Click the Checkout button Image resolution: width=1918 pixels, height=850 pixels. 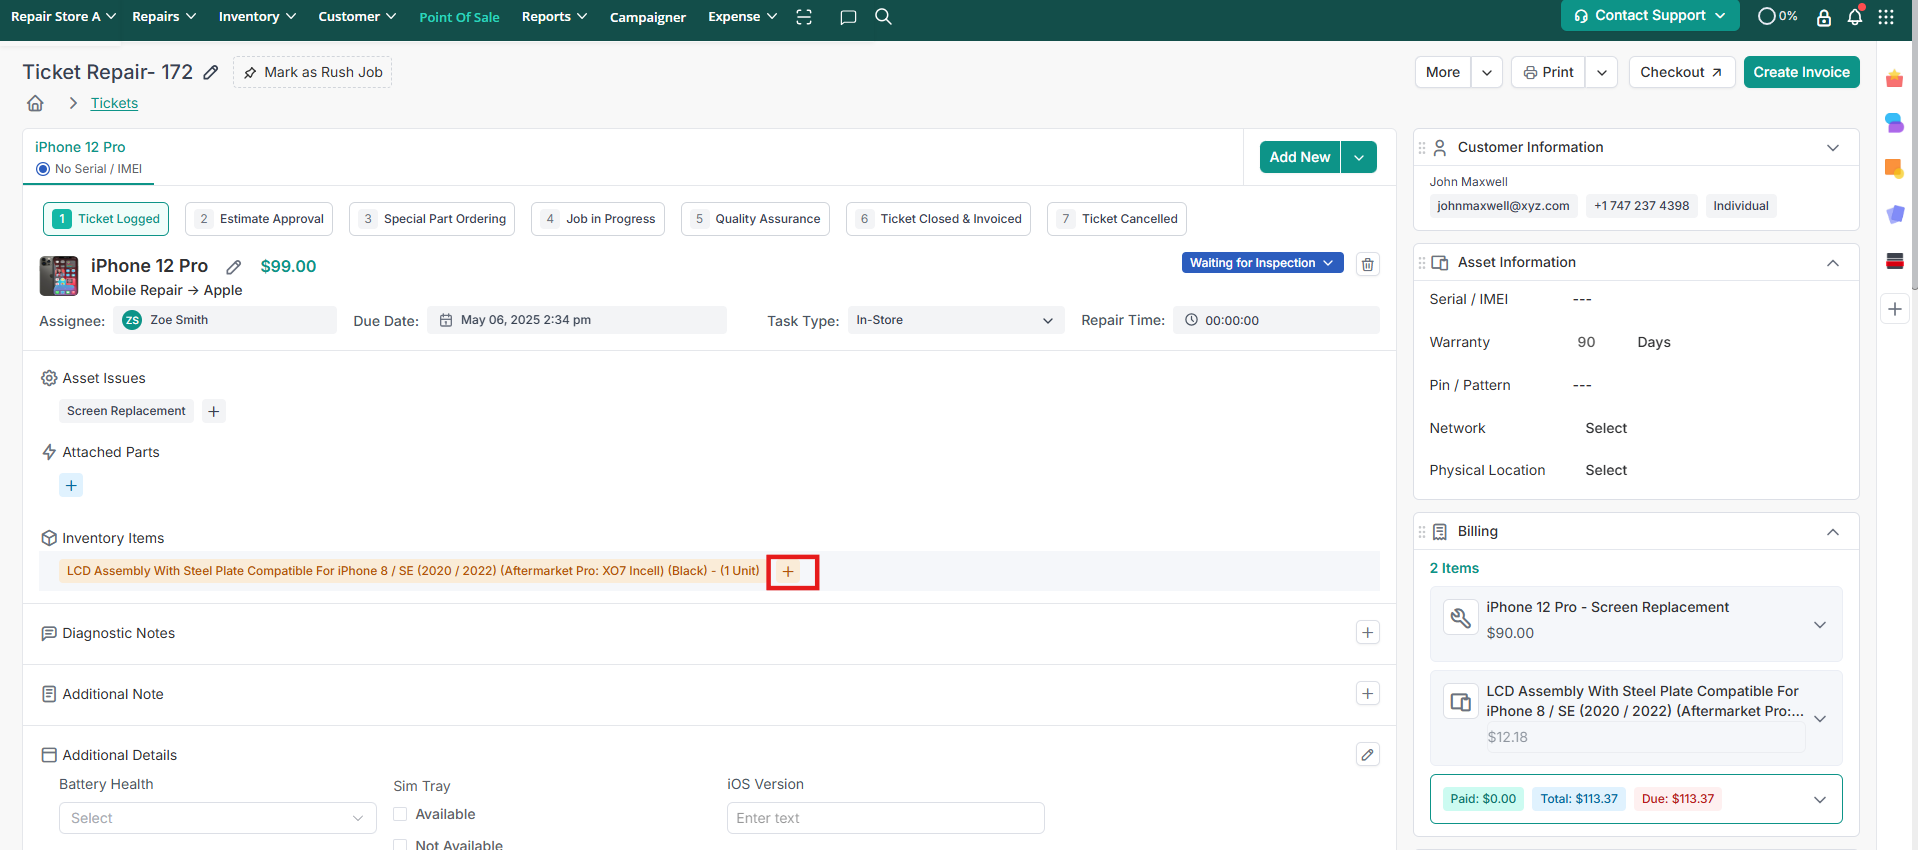1682,72
